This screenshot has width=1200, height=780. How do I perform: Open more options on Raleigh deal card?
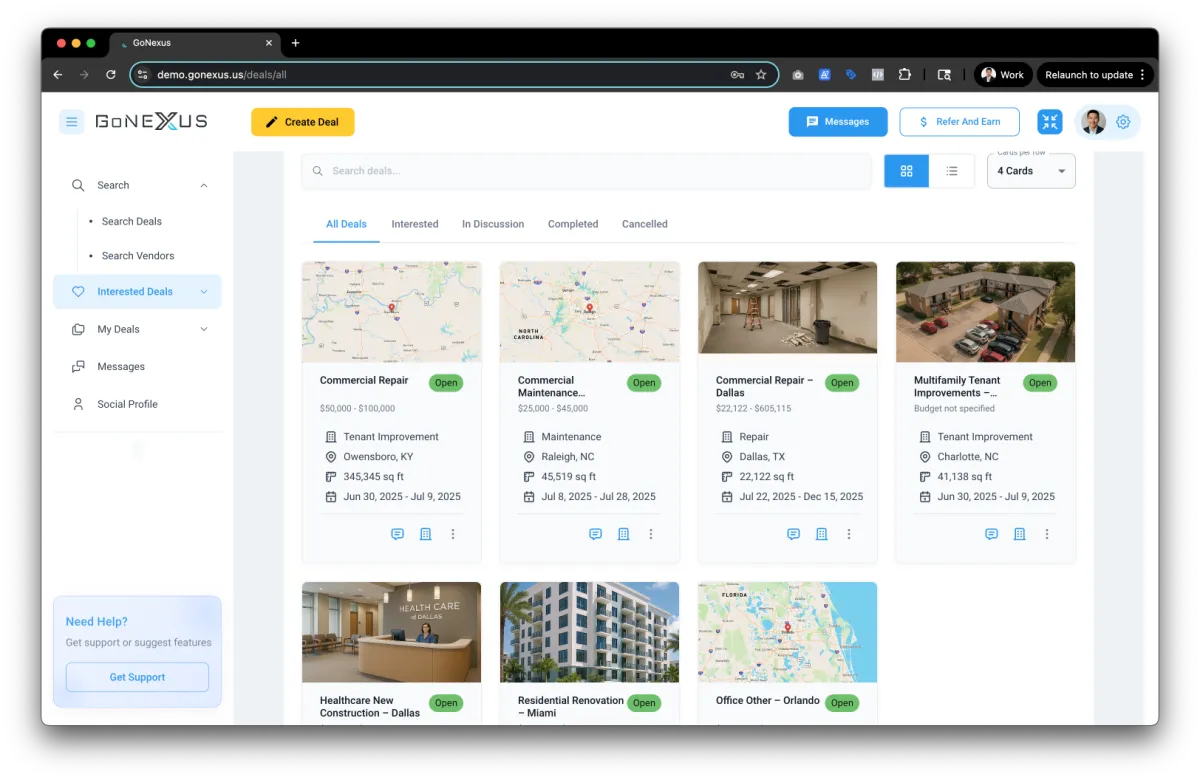651,534
